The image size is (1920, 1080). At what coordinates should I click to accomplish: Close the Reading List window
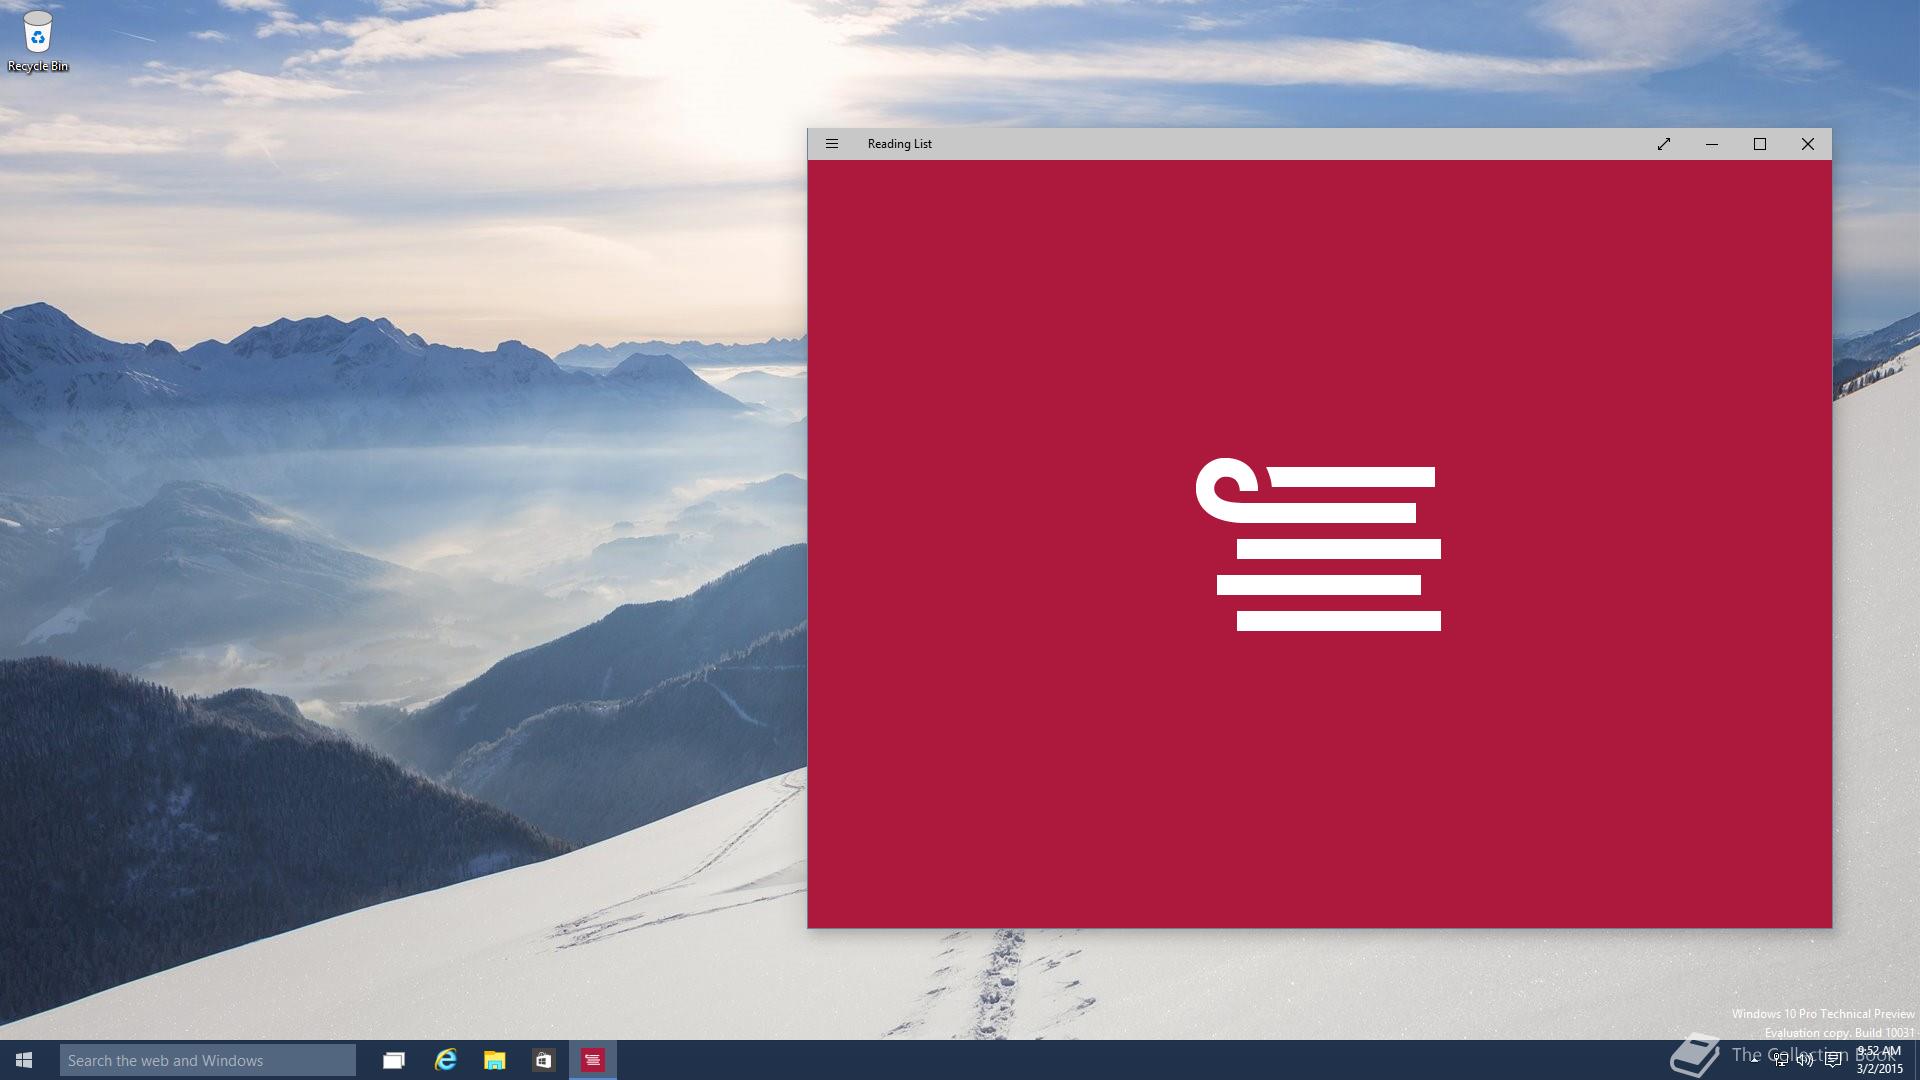(1808, 144)
